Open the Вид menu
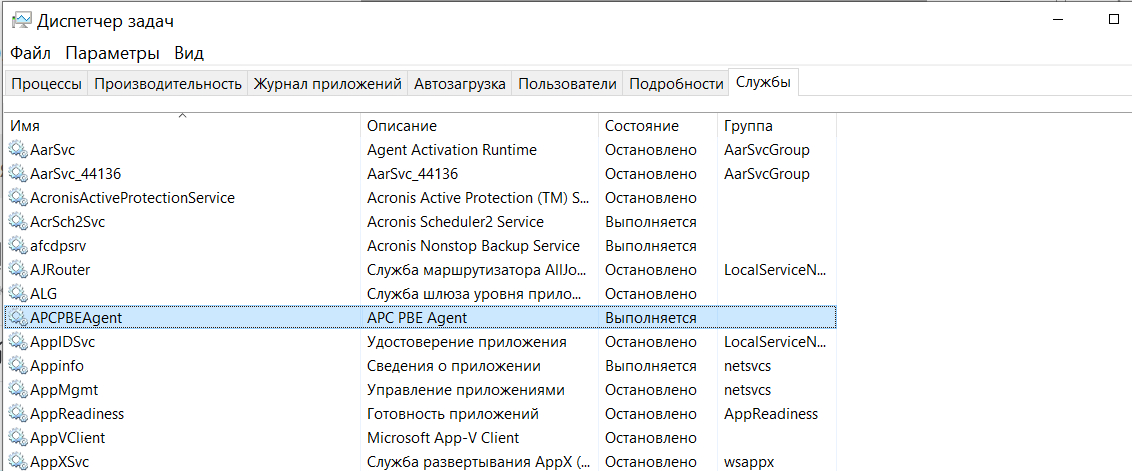Screen dimensions: 1132x471 pos(189,53)
